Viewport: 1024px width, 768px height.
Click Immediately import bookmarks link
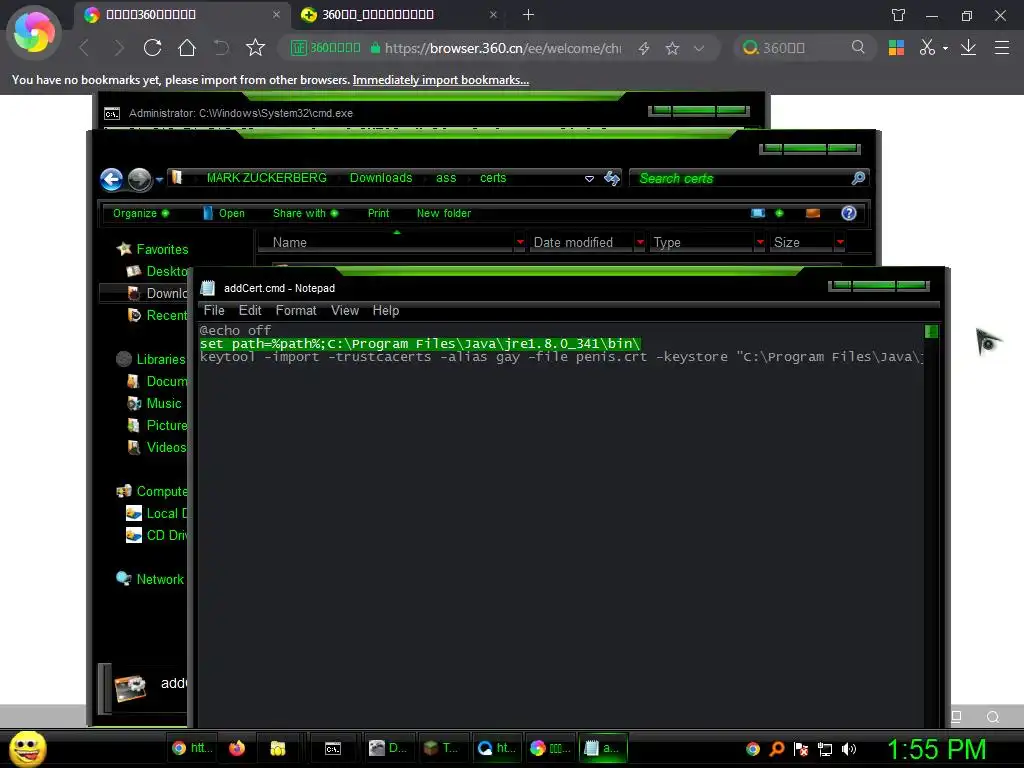point(441,80)
